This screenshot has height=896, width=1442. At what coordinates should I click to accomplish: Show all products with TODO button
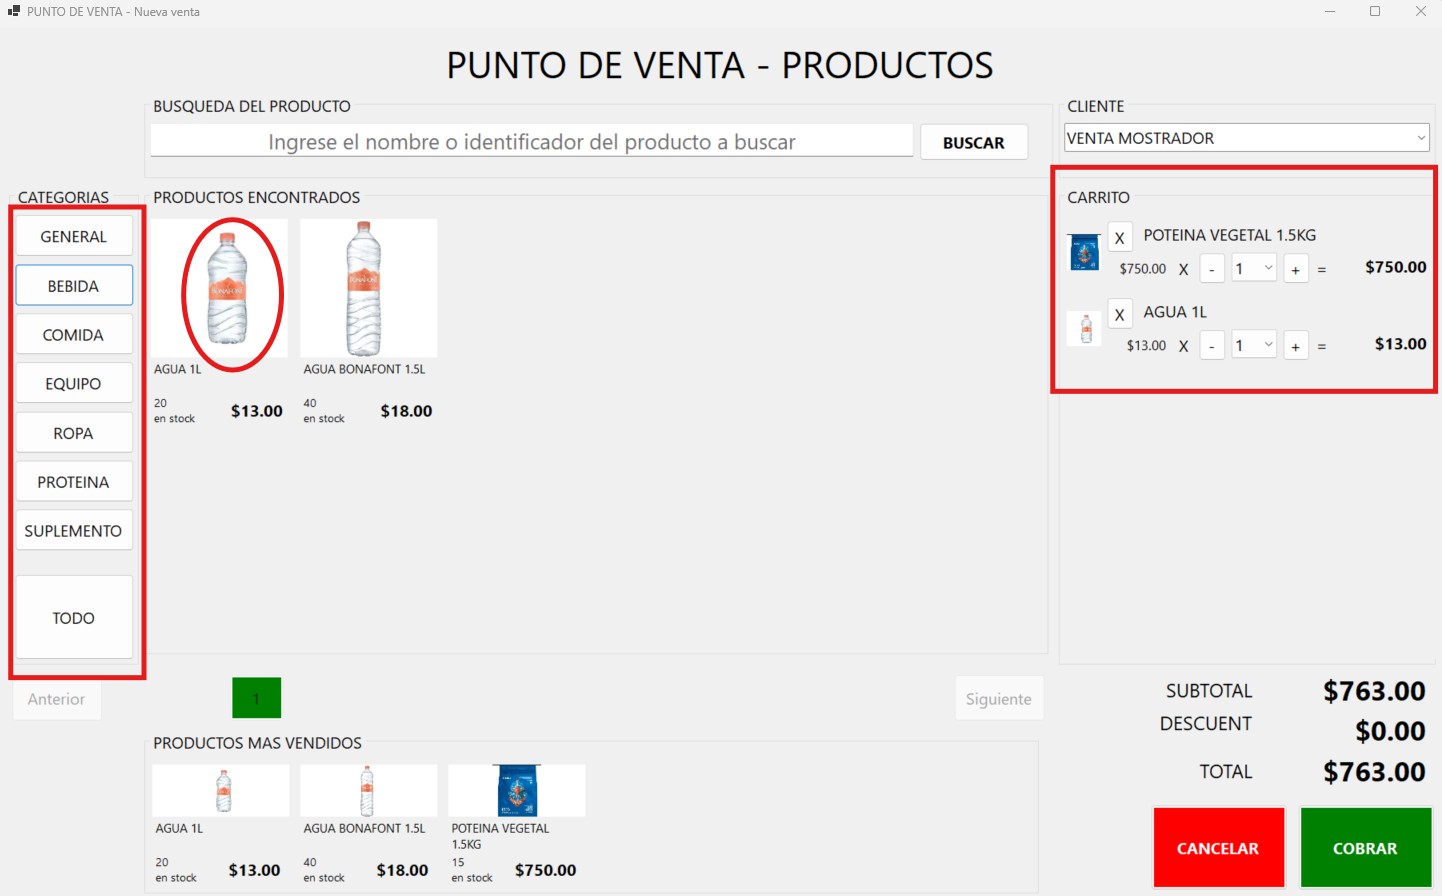point(74,618)
